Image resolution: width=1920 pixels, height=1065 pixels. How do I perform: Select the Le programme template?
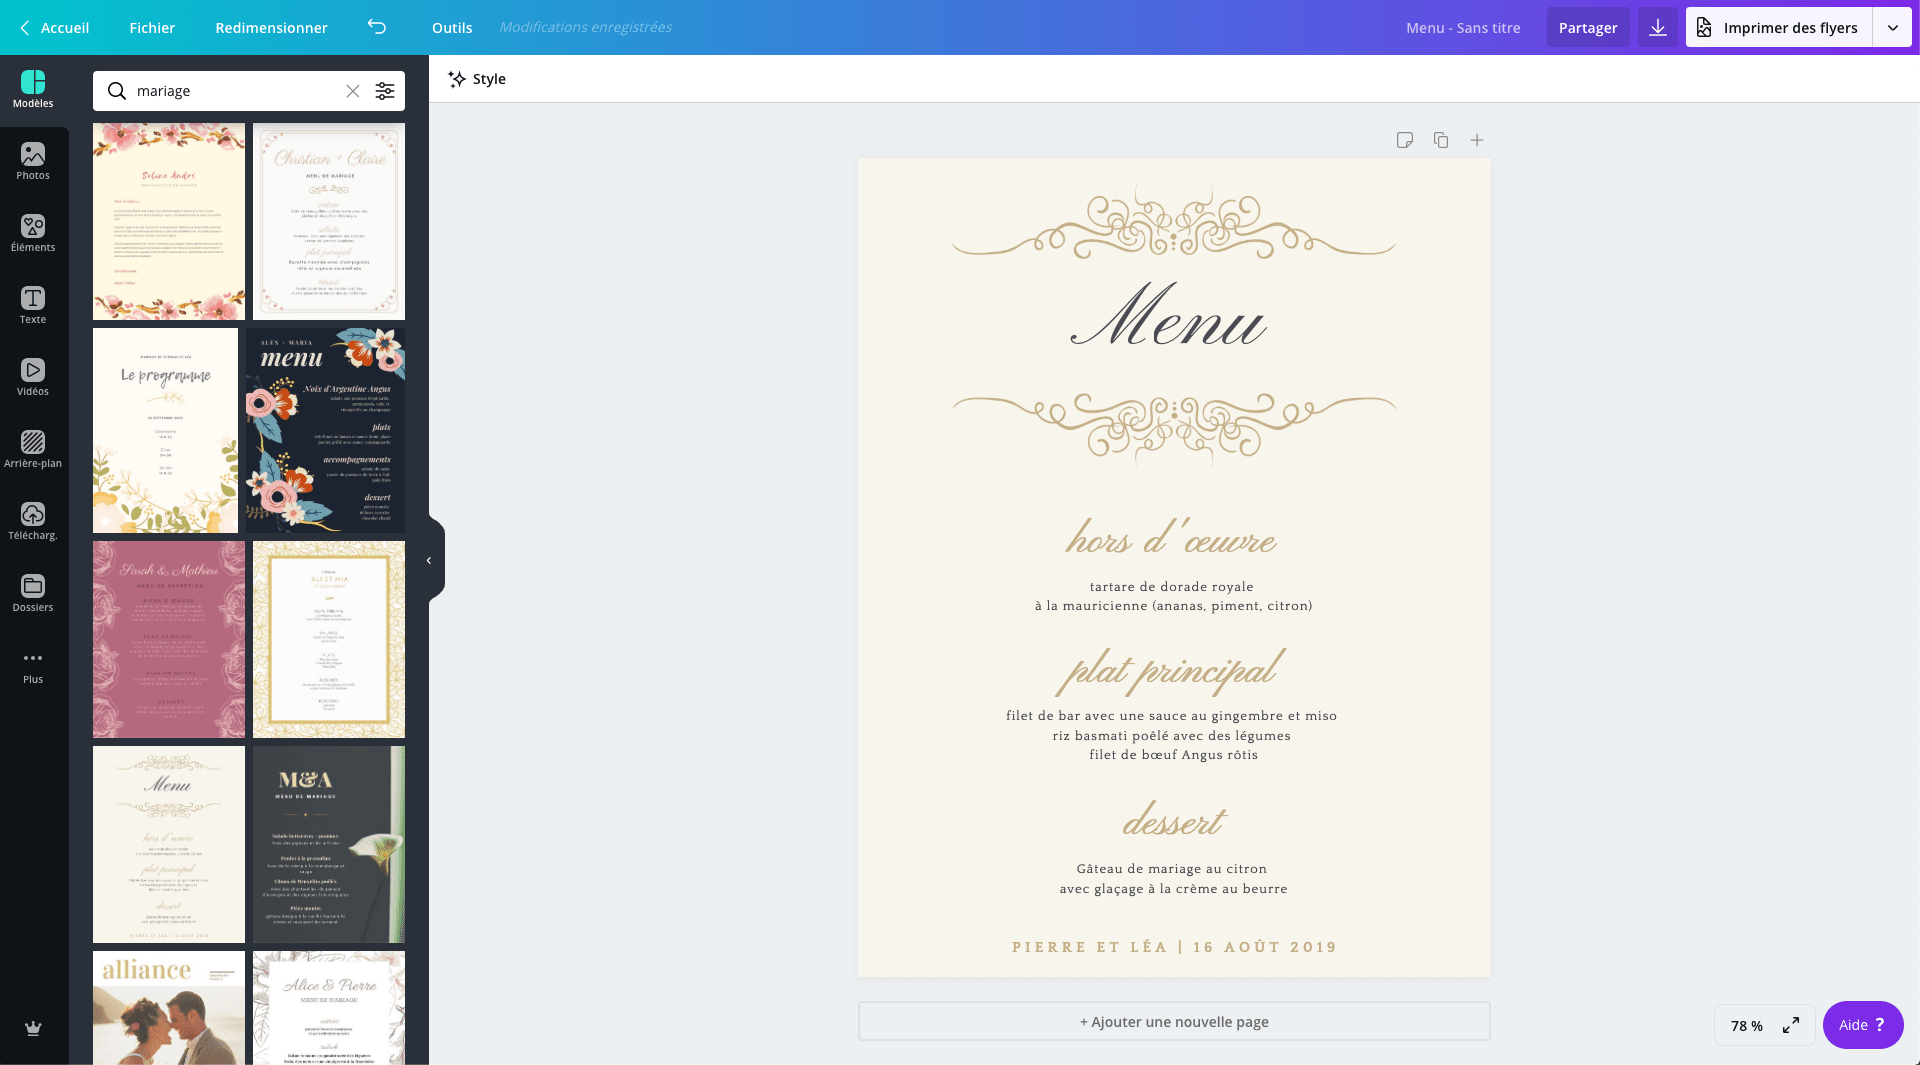165,430
